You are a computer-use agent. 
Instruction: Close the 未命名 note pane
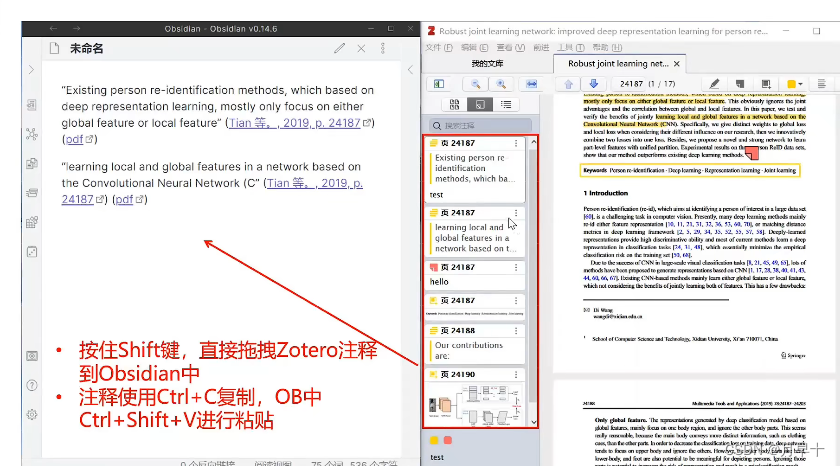(361, 48)
